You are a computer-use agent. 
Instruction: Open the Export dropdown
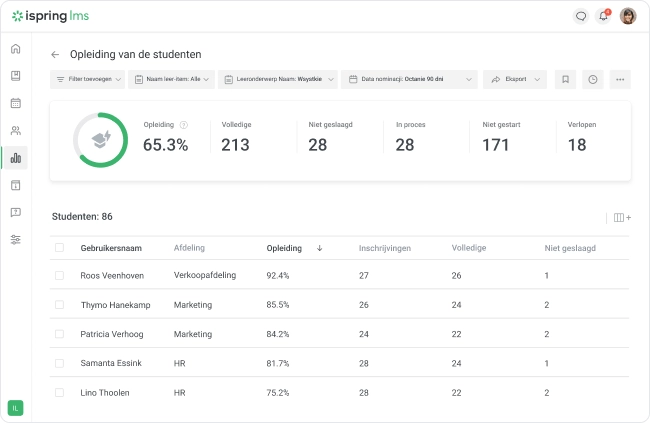pyautogui.click(x=515, y=79)
